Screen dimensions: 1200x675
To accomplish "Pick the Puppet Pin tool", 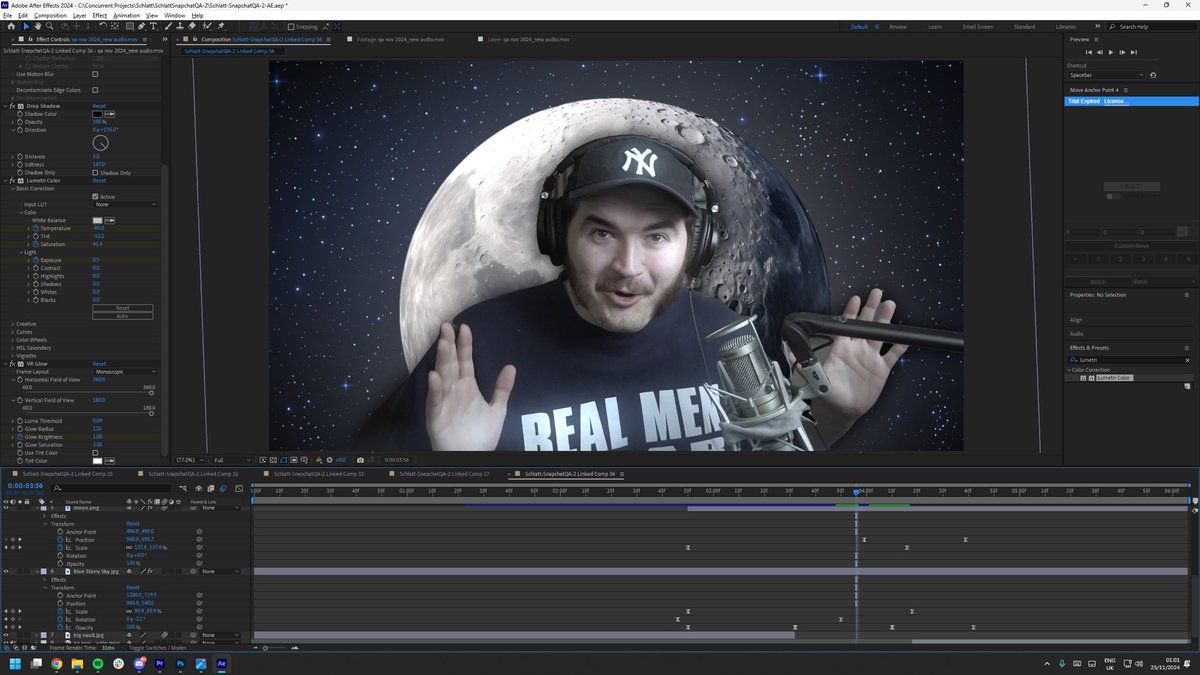I will tap(221, 26).
